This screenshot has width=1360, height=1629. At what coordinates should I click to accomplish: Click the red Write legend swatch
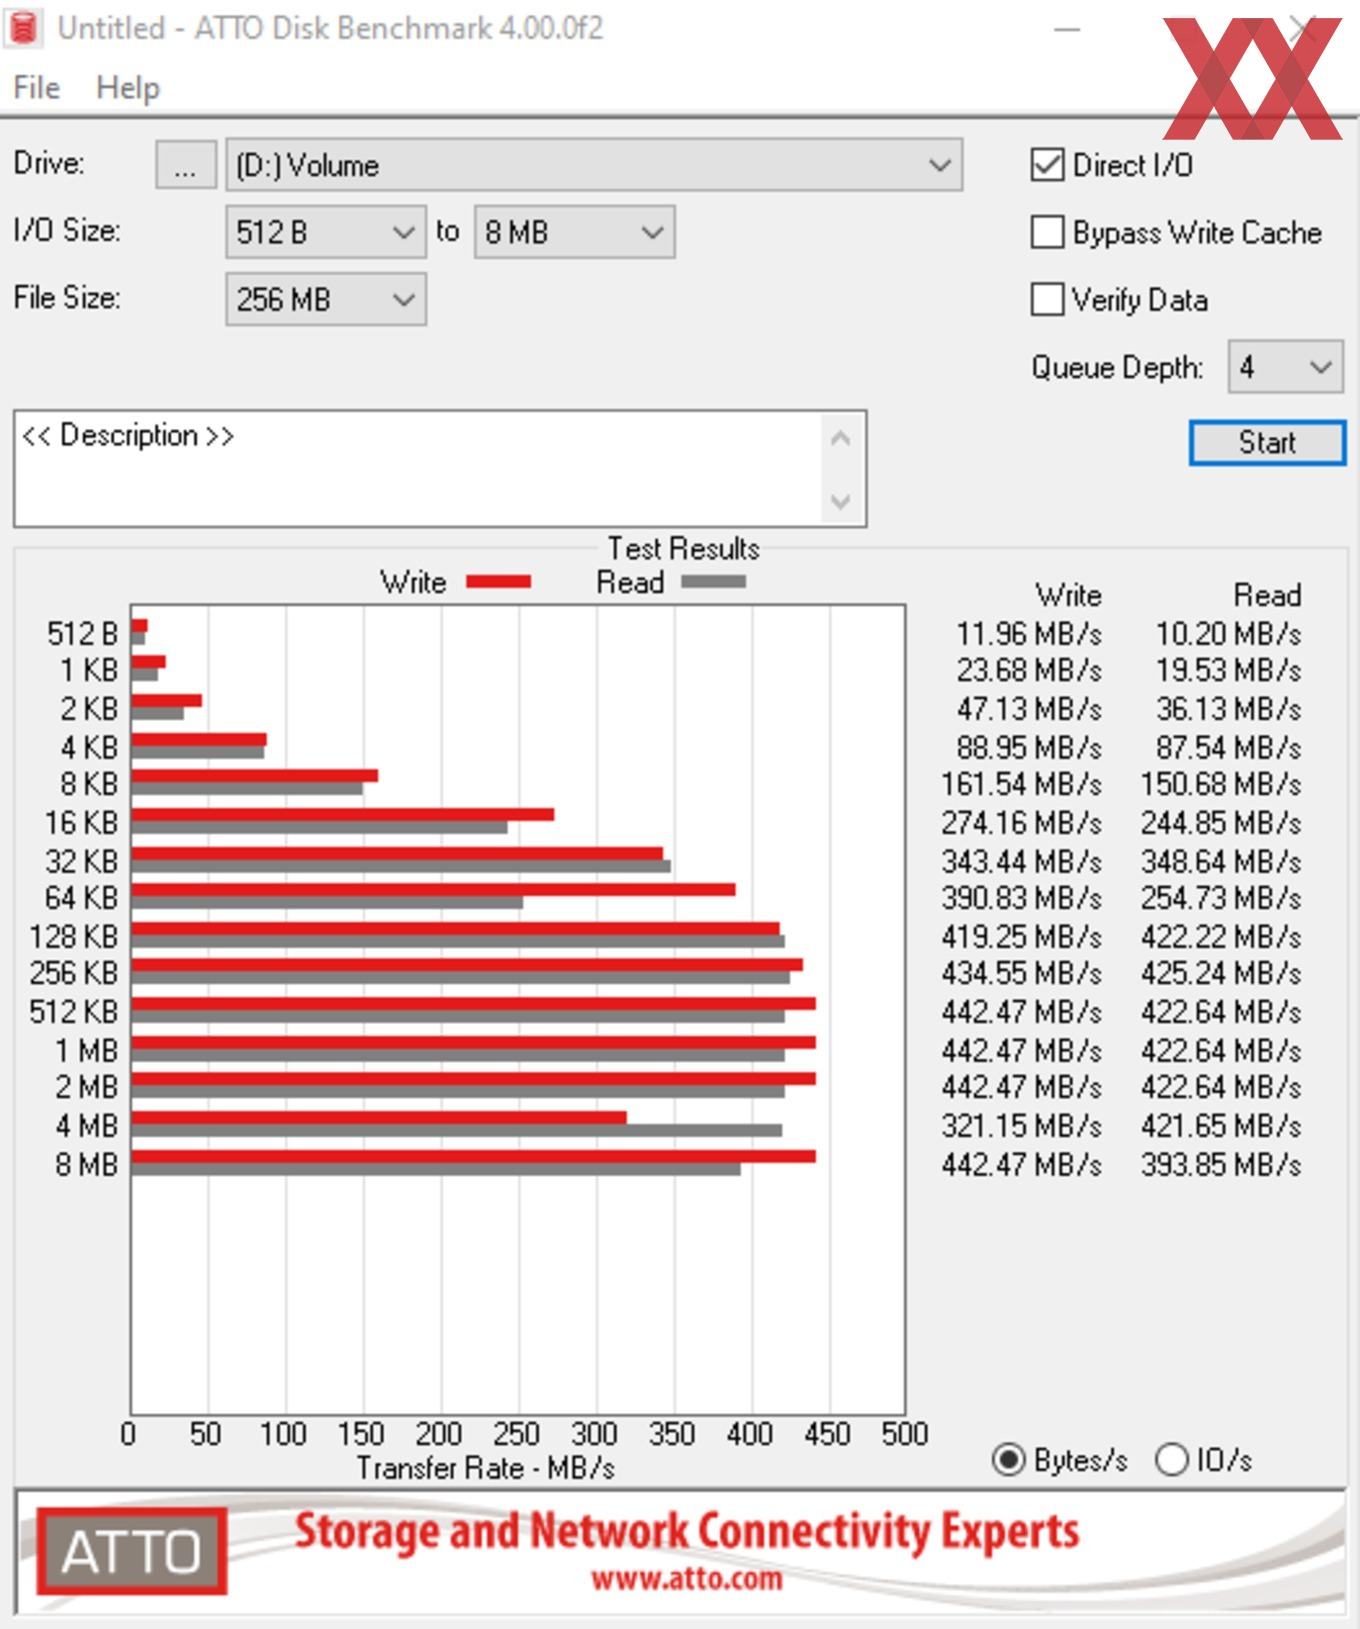pos(498,582)
